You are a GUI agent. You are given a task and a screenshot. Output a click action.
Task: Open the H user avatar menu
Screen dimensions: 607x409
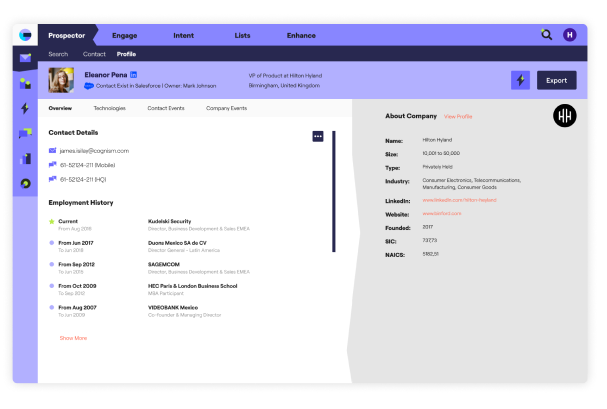[569, 35]
